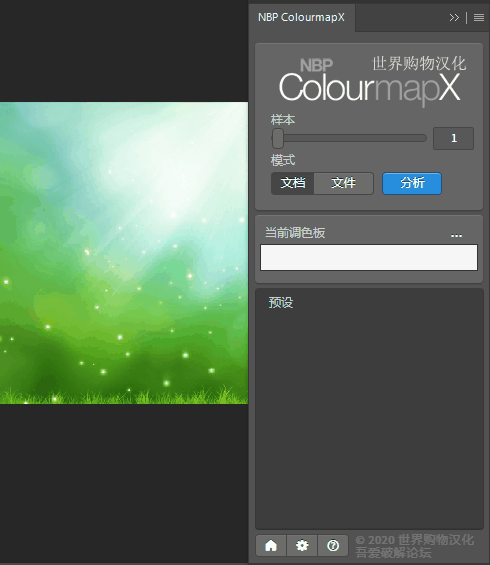The width and height of the screenshot is (490, 565).
Task: Click the 预设 presets heading
Action: (281, 302)
